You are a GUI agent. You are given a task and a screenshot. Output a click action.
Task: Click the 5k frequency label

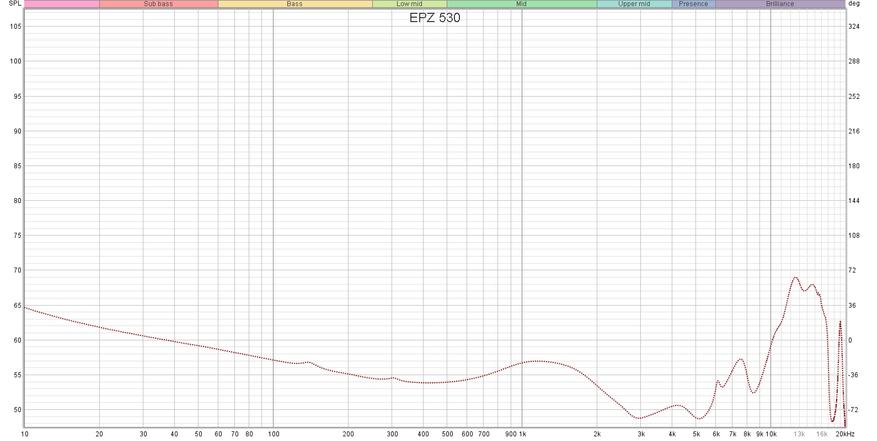696,434
